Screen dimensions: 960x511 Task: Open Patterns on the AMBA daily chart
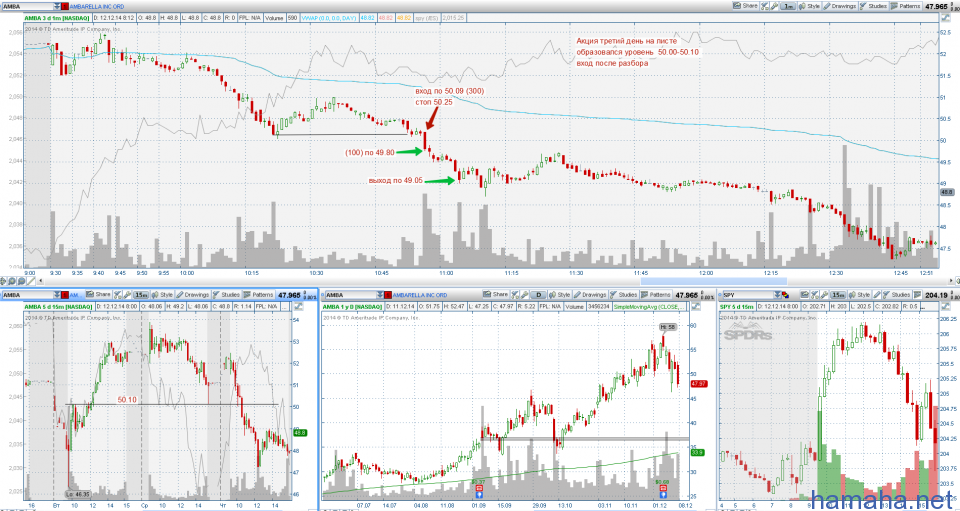pos(656,295)
